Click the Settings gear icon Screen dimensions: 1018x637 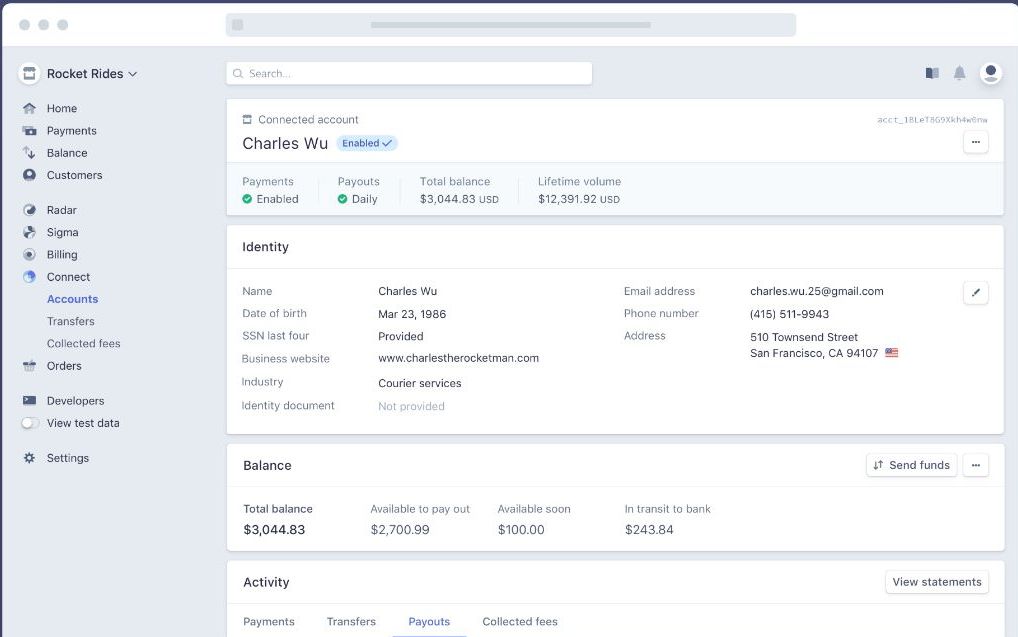(29, 458)
